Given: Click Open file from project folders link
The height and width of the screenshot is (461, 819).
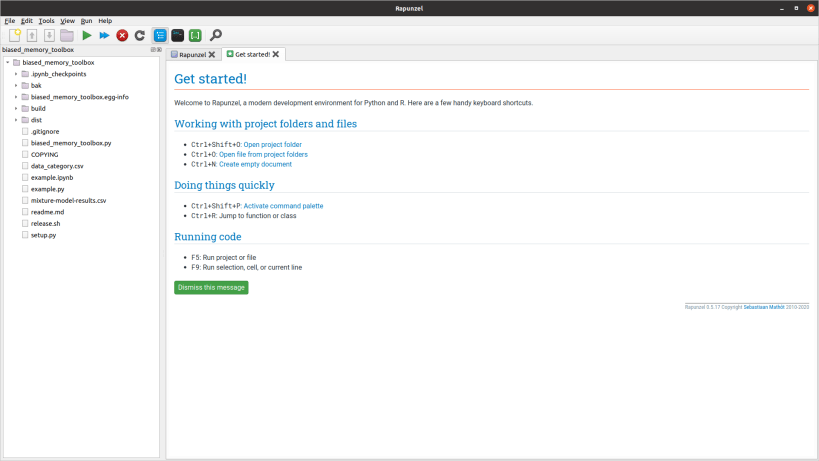Looking at the screenshot, I should click(263, 155).
